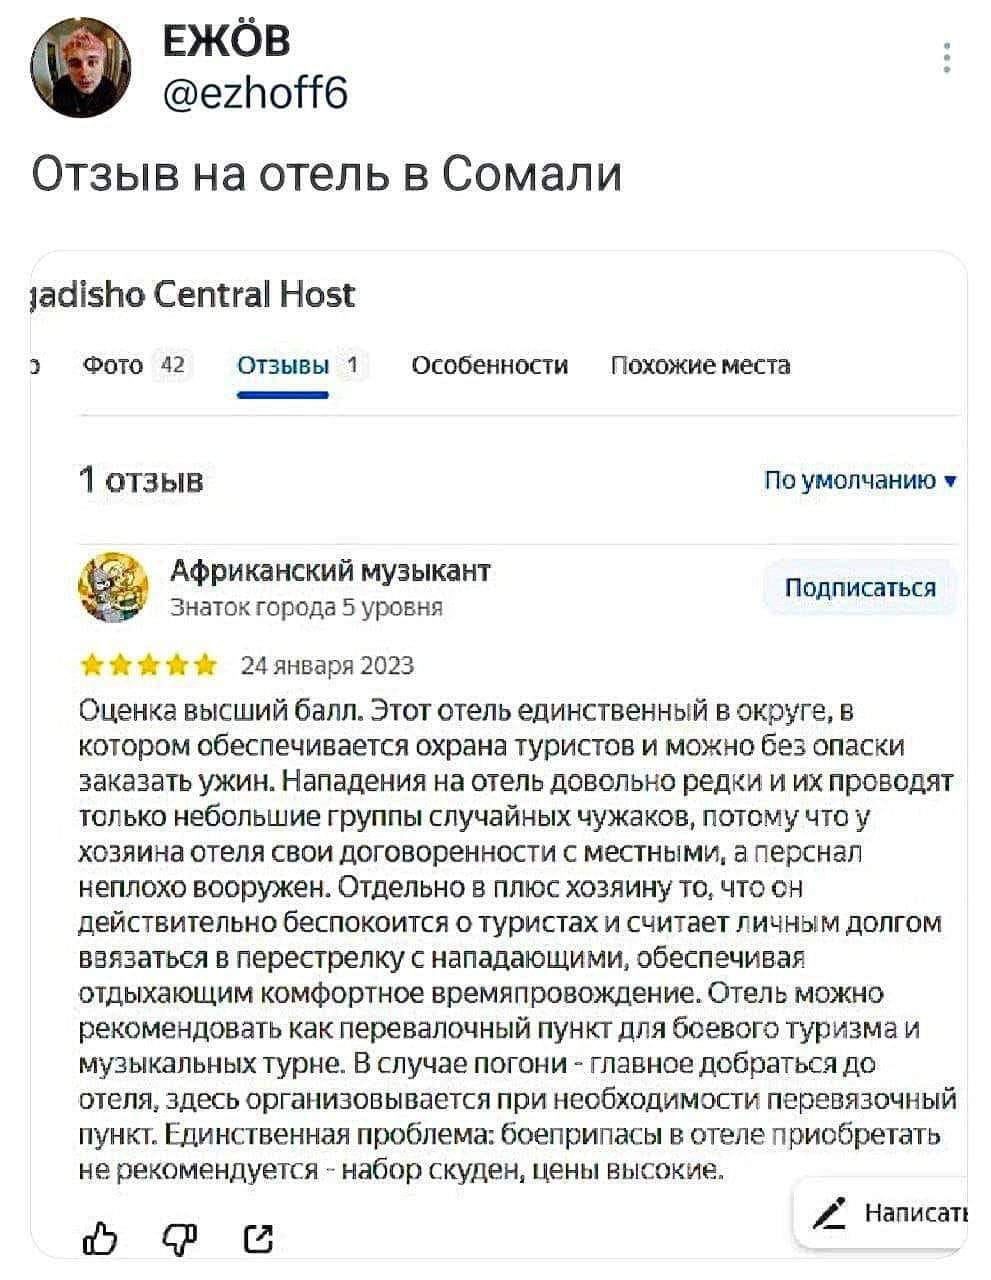This screenshot has height=1280, width=991.
Task: Open ЕЖОВ's profile avatar
Action: click(80, 67)
